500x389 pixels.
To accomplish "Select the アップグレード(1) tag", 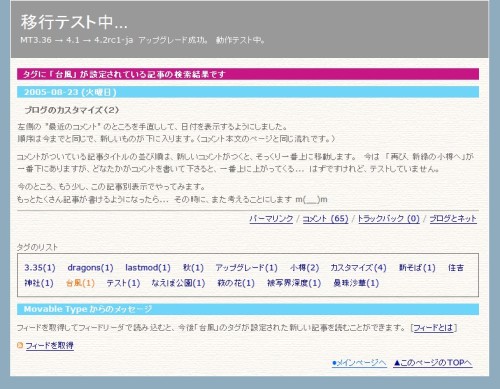I will 246,268.
